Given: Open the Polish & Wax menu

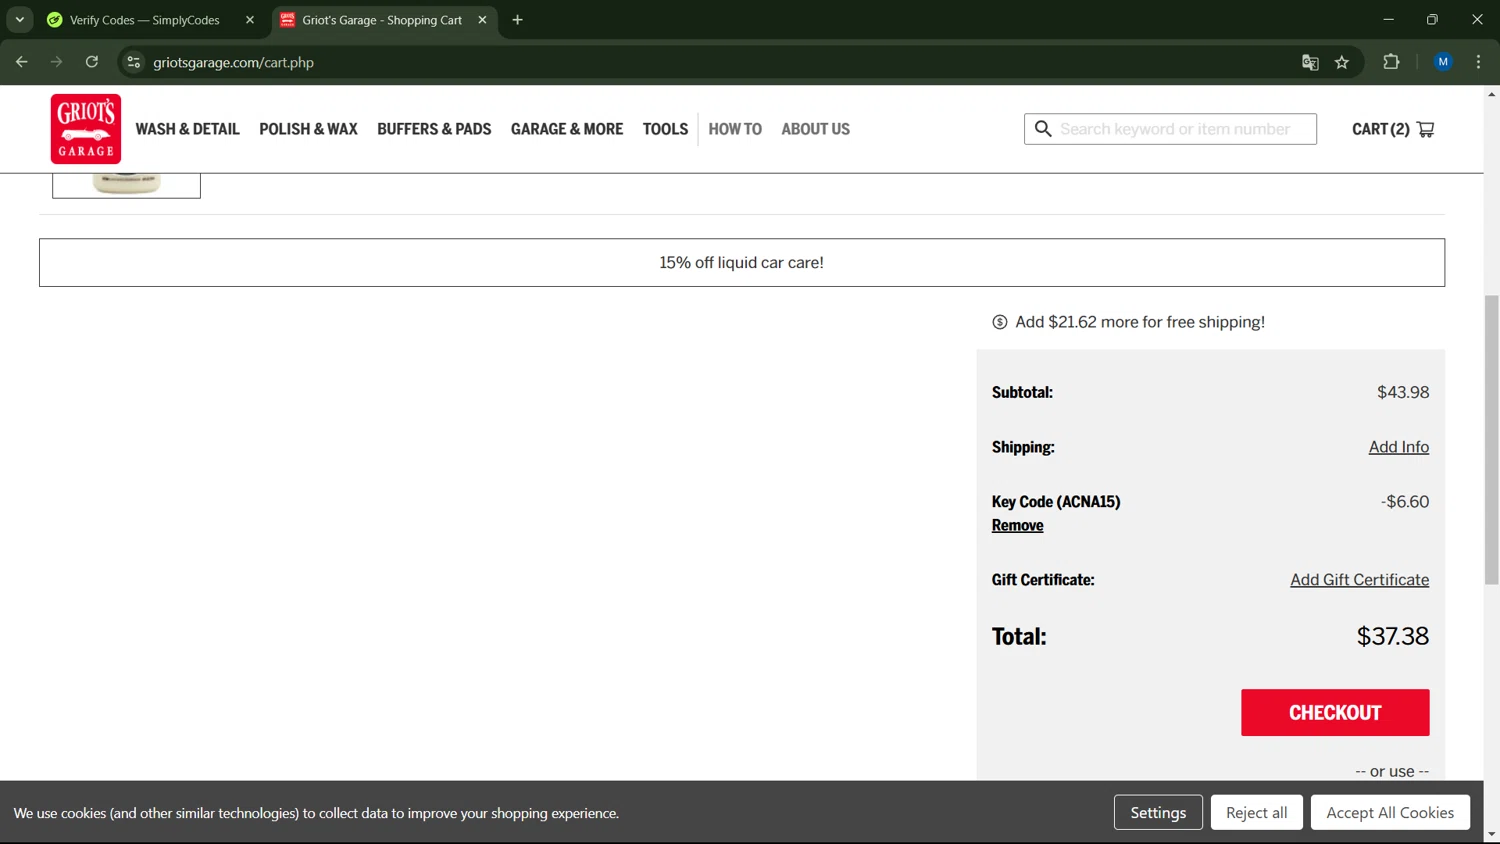Looking at the screenshot, I should coord(308,129).
